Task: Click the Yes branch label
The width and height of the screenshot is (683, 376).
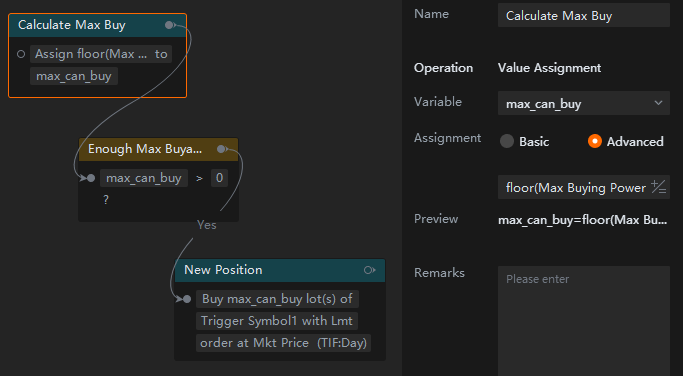Action: coord(206,225)
